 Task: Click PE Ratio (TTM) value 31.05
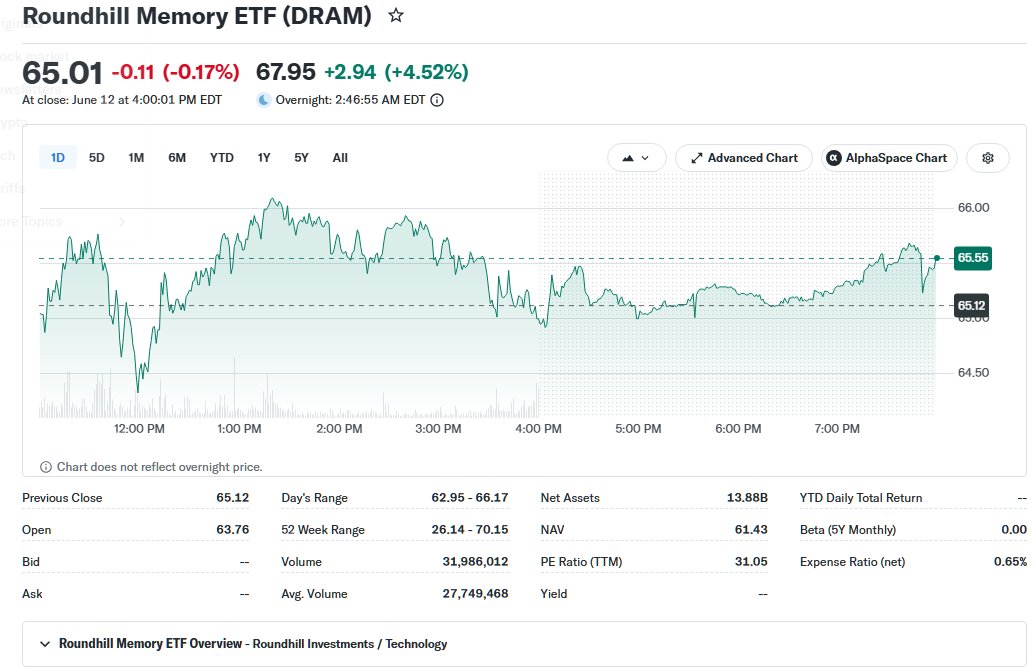click(751, 561)
